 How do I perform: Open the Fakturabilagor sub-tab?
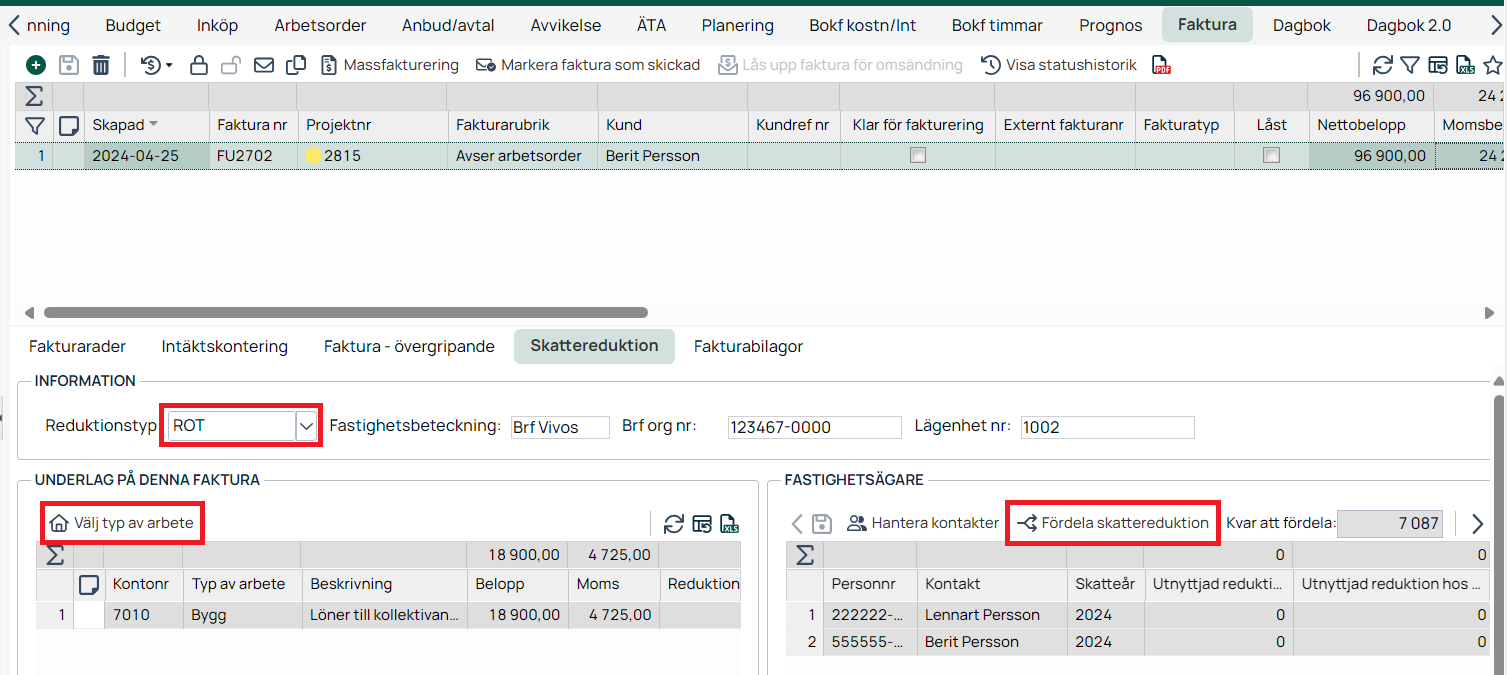[x=749, y=347]
